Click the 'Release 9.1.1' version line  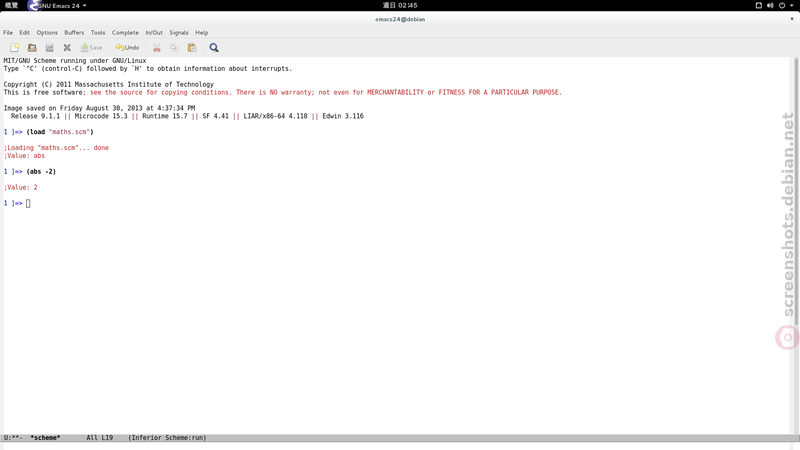tap(187, 116)
